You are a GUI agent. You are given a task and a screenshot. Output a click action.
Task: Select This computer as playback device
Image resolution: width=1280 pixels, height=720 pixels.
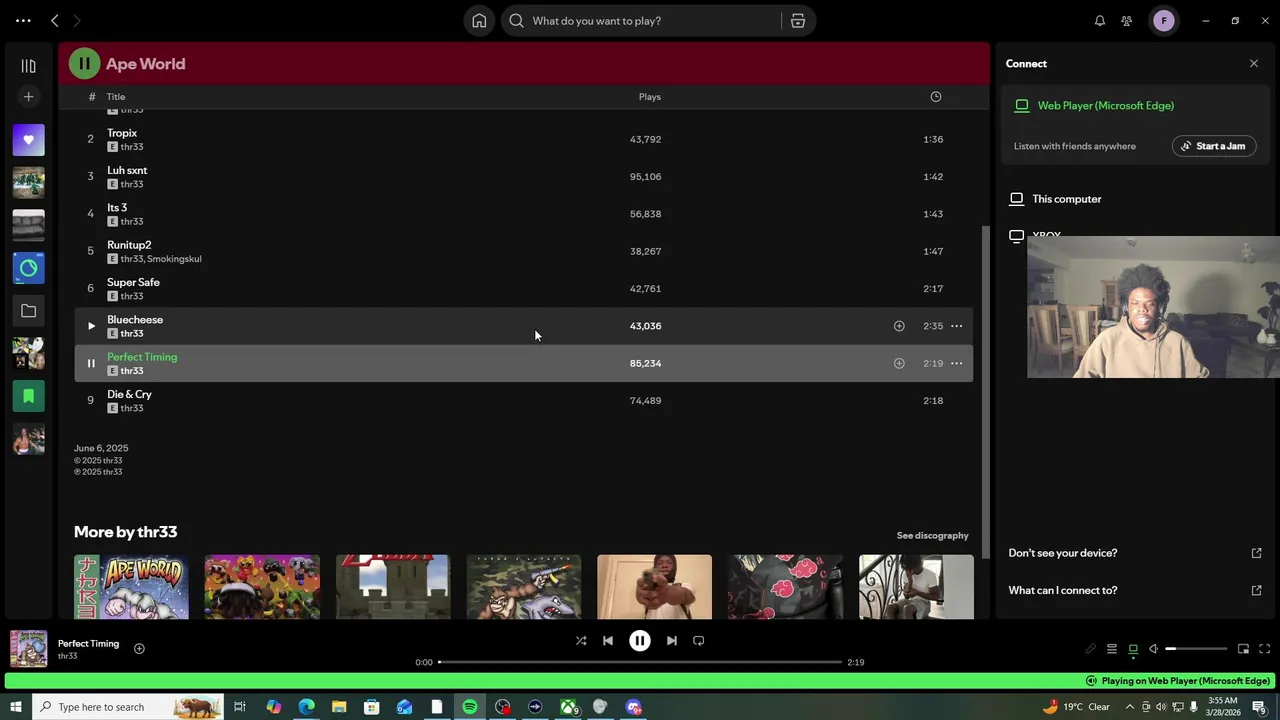coord(1066,199)
